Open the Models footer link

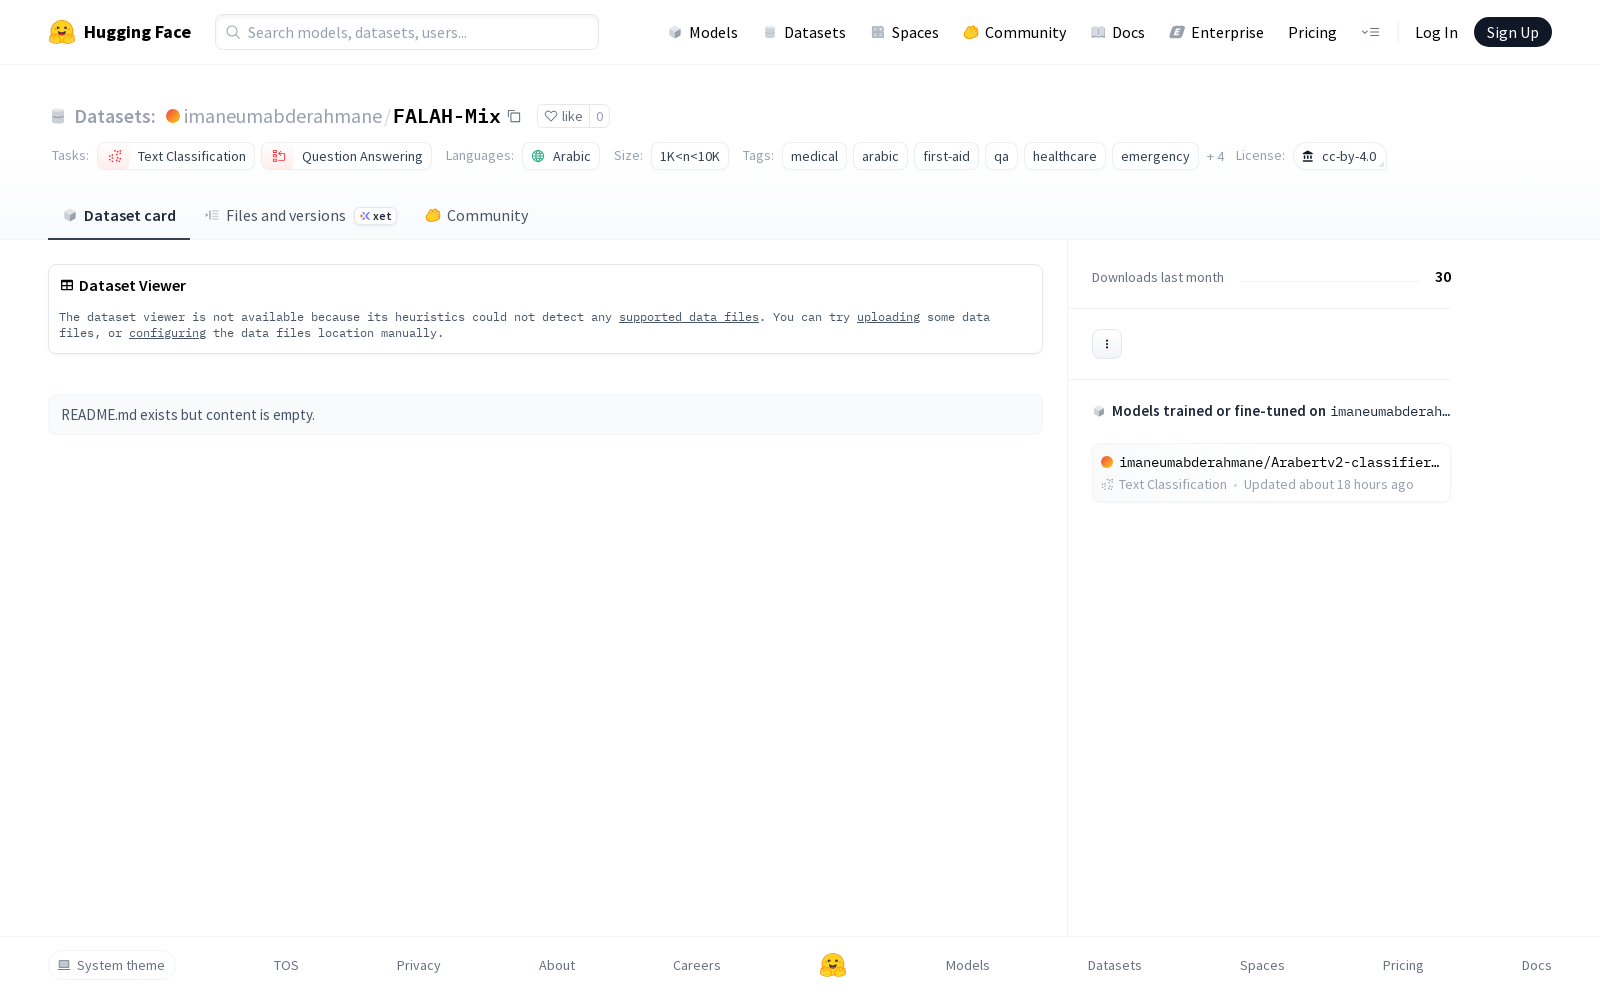point(968,965)
